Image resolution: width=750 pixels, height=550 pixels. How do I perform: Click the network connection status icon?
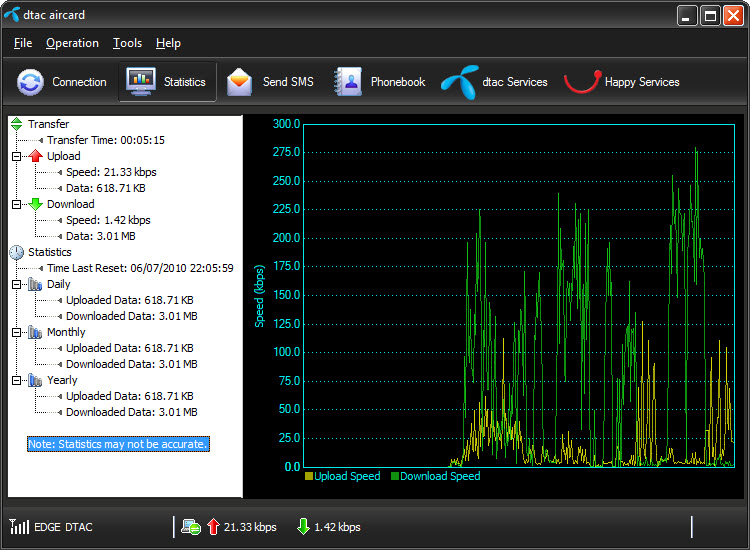[191, 527]
